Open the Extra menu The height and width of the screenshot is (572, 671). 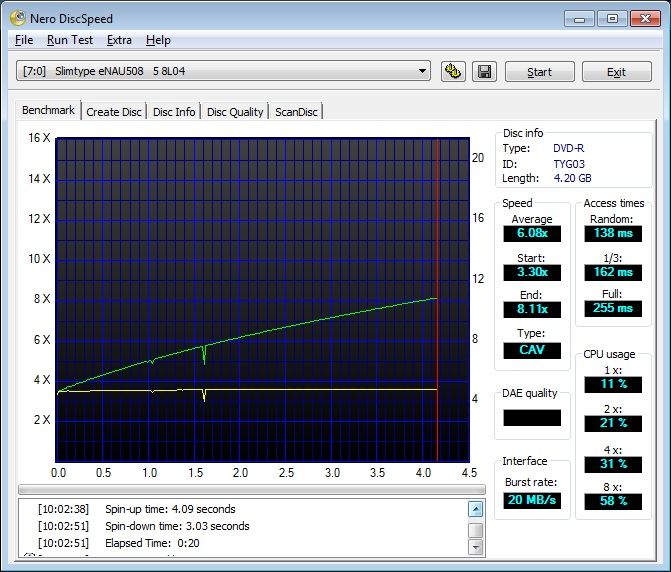coord(119,40)
